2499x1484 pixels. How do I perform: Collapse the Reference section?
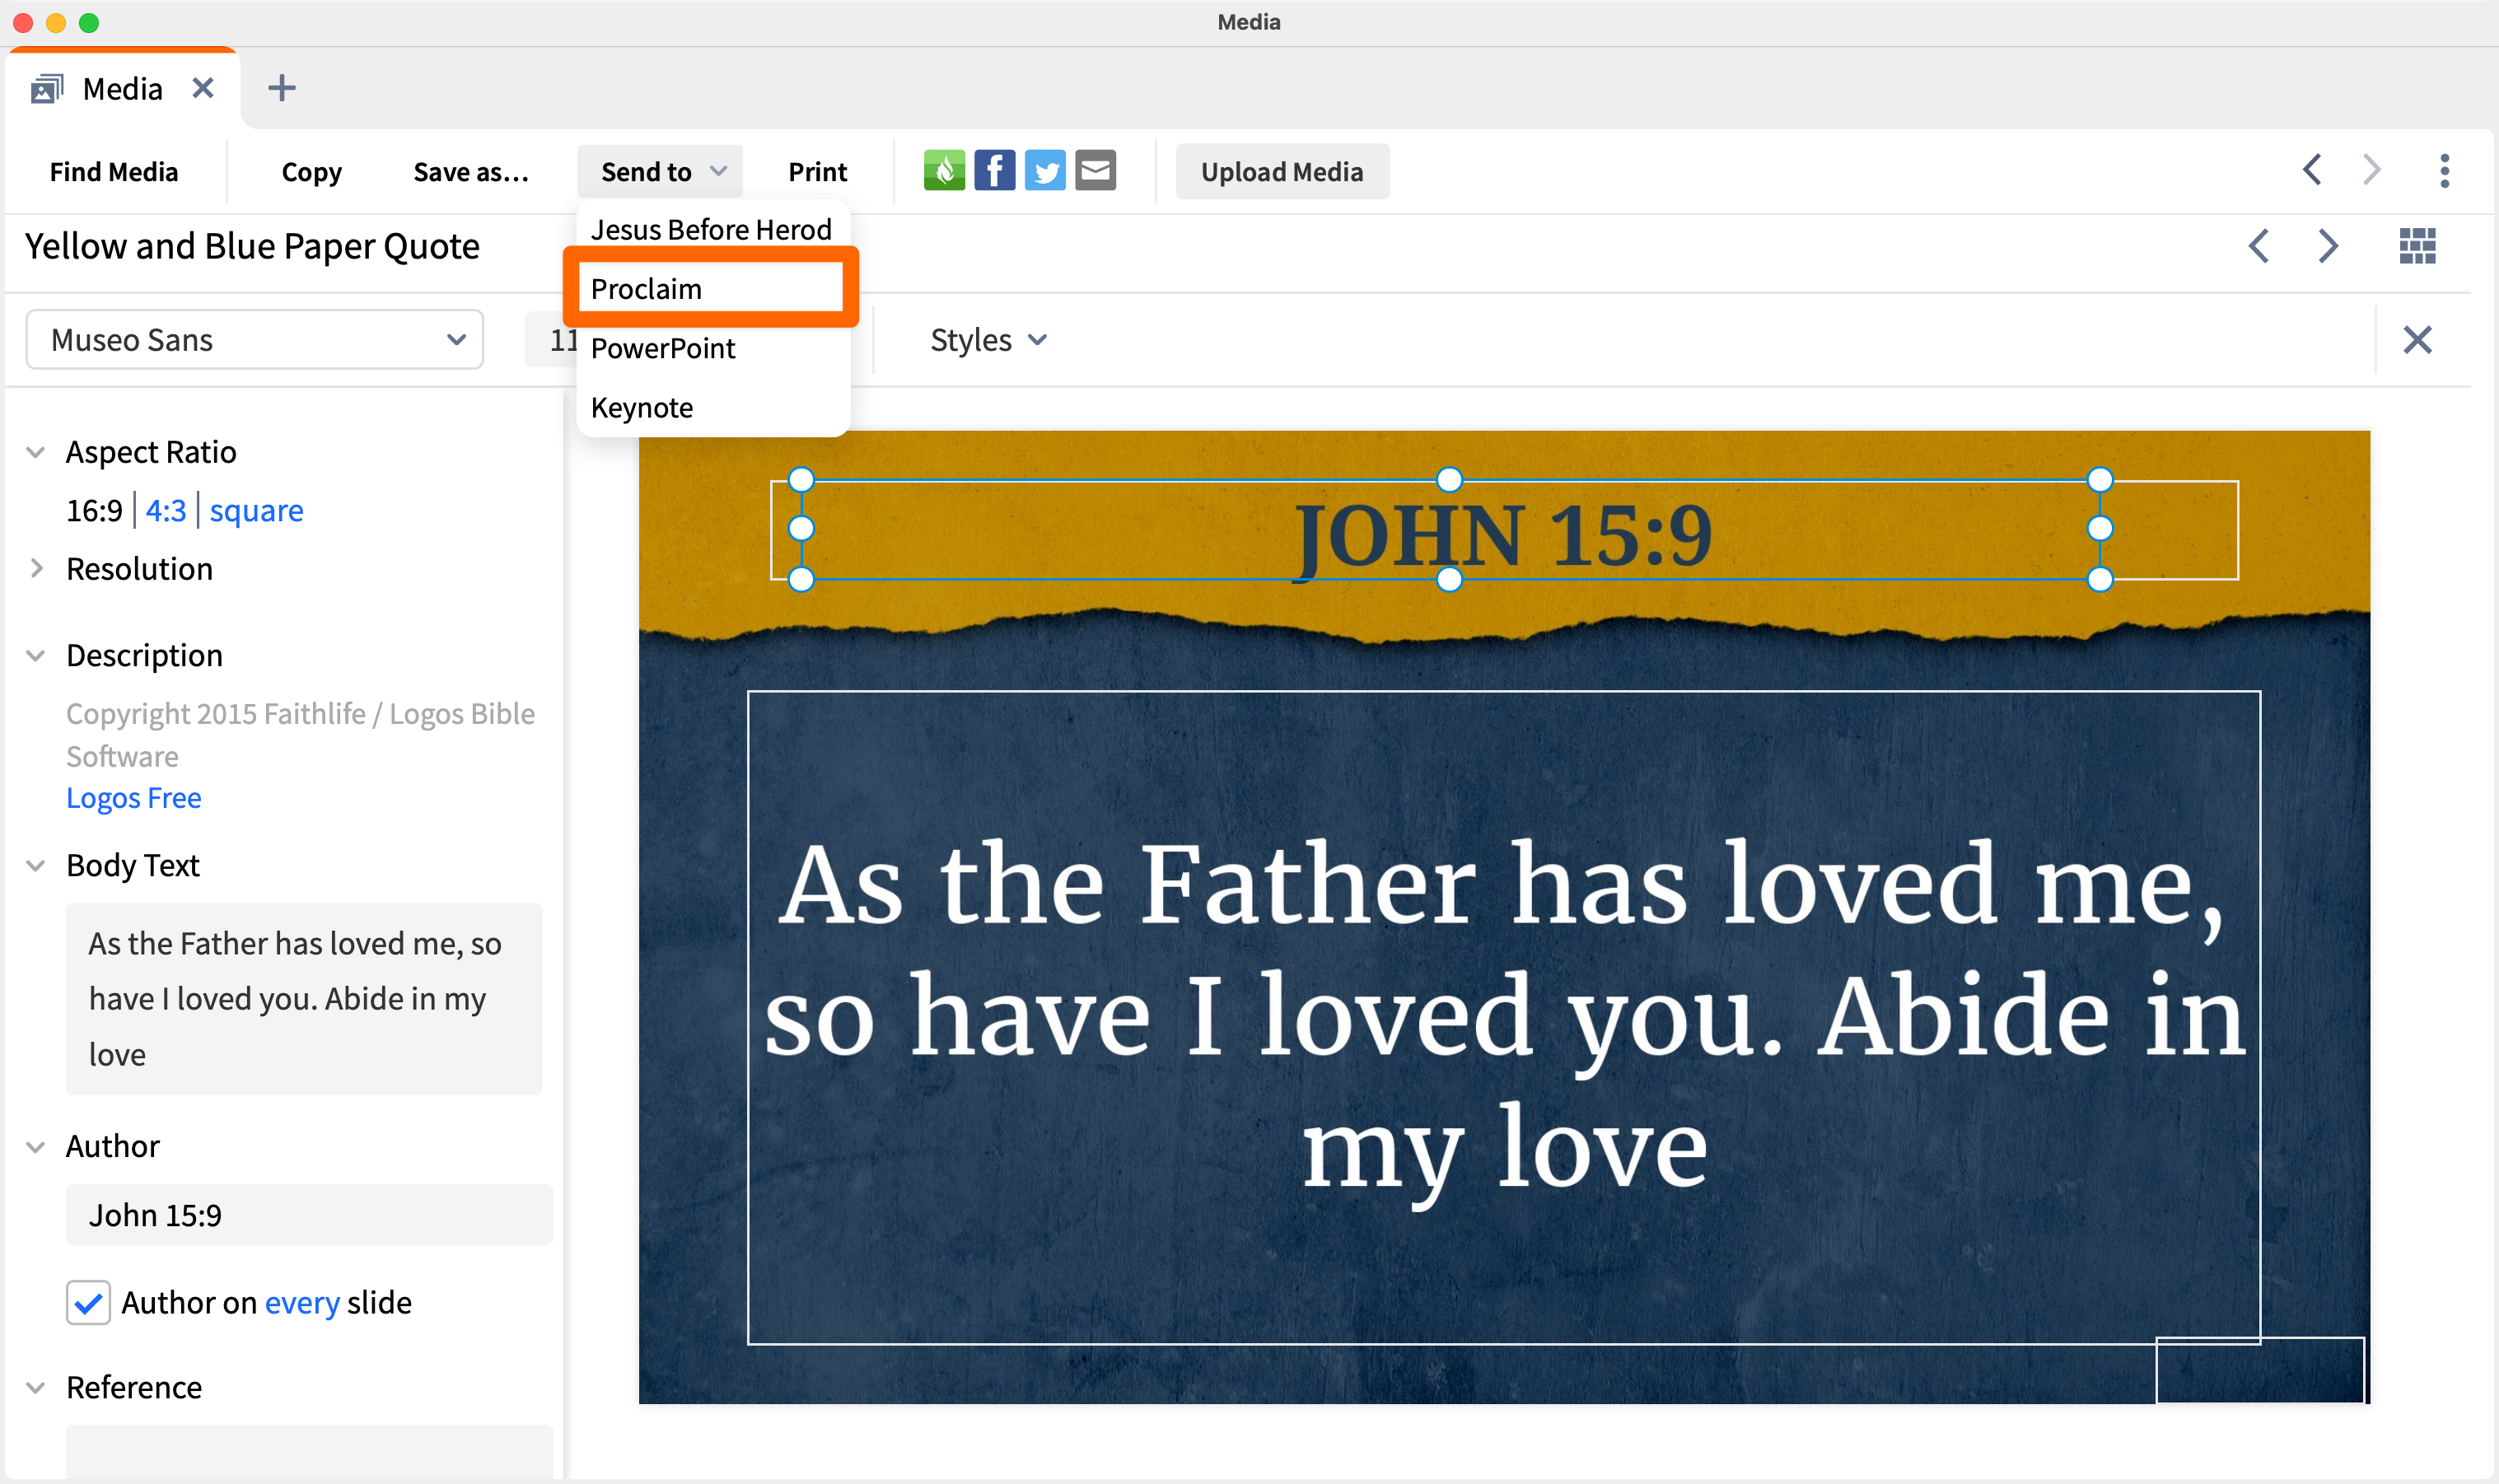[36, 1387]
